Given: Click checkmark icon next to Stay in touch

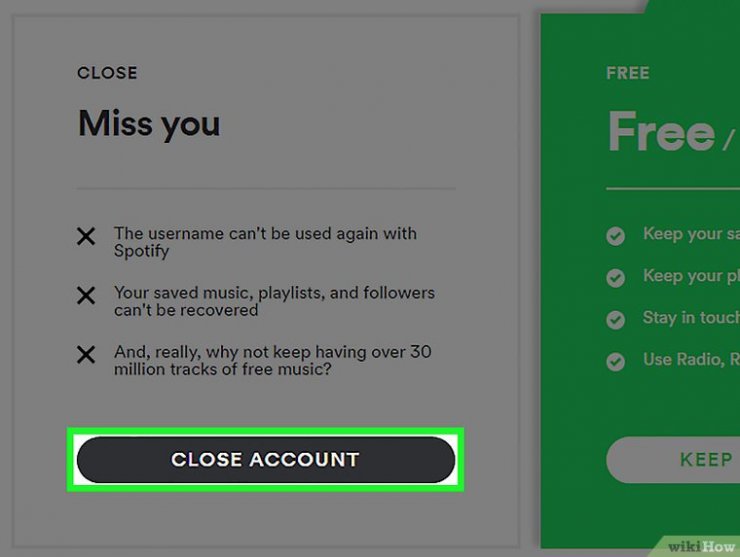Looking at the screenshot, I should pos(616,320).
